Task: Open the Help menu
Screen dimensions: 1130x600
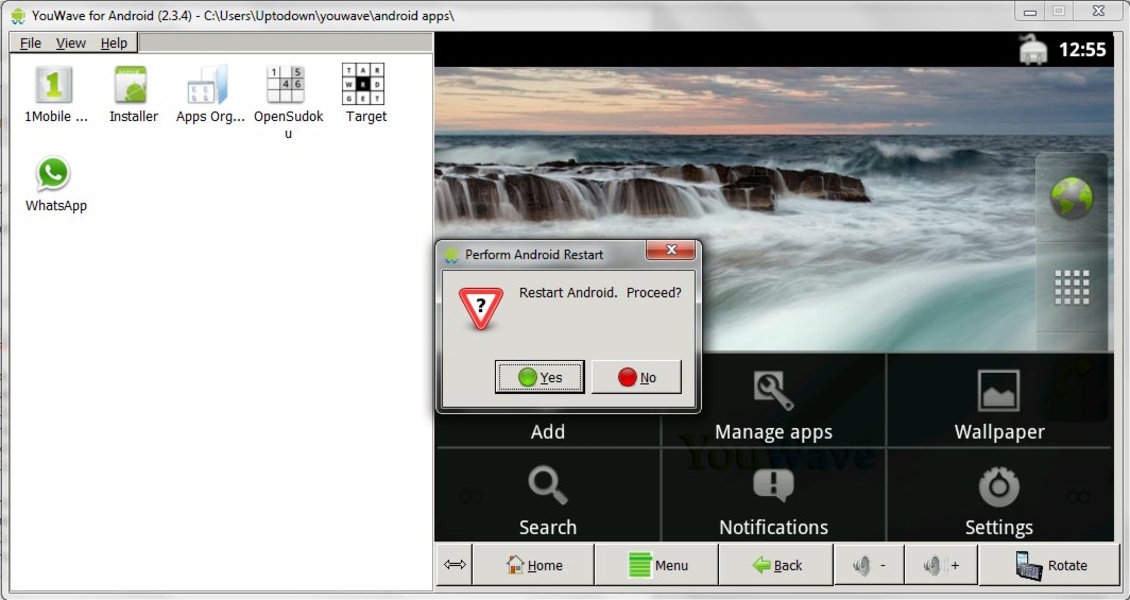Action: (x=114, y=43)
